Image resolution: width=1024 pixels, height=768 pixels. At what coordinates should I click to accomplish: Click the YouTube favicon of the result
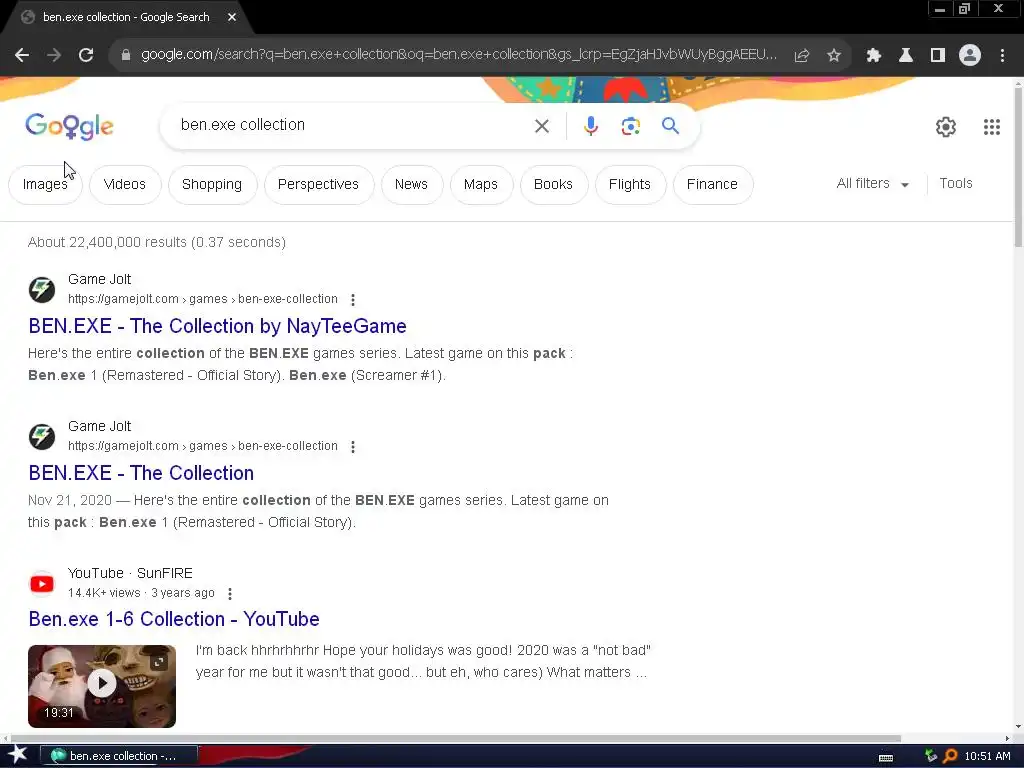42,583
